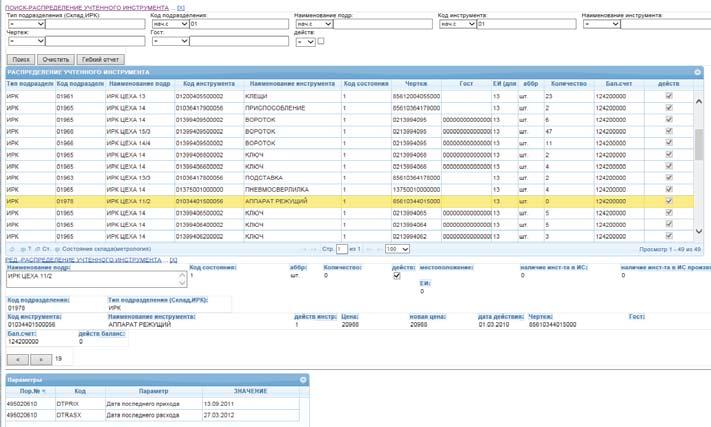Toggle действ checkbox in ПОДСТАВКА row
This screenshot has width=711, height=427.
669,177
